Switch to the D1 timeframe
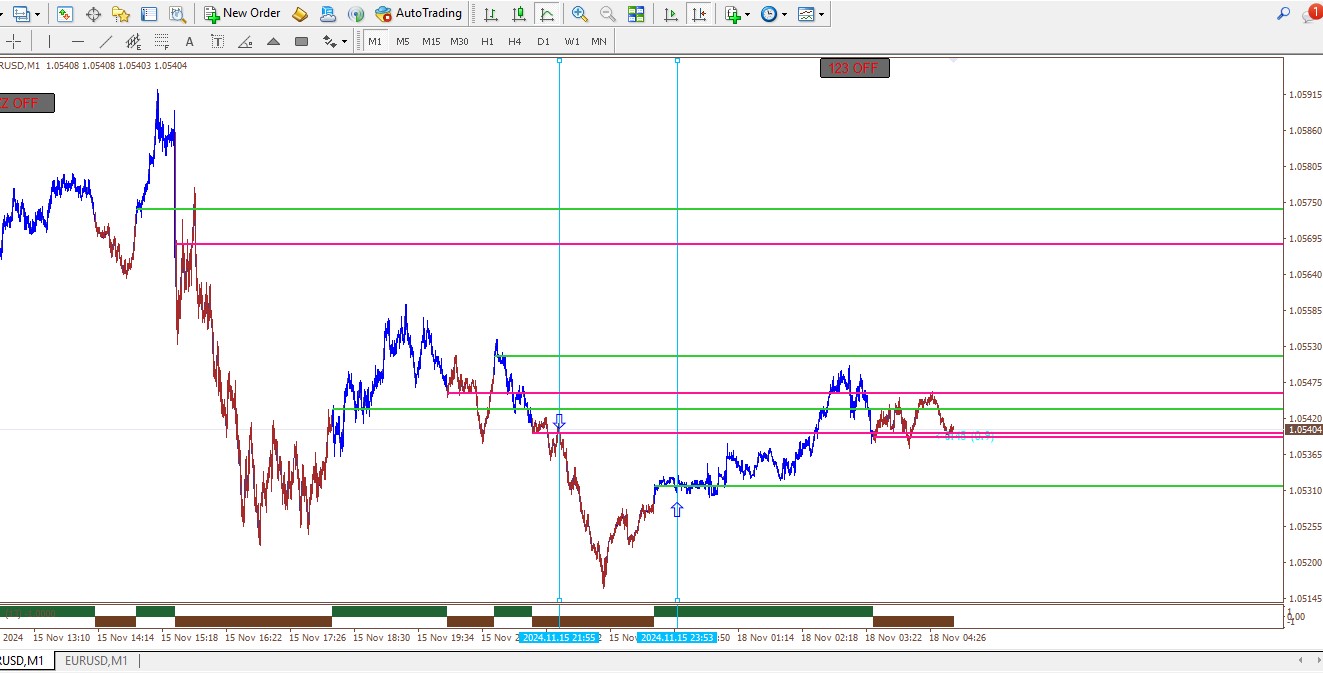This screenshot has width=1323, height=673. point(543,41)
